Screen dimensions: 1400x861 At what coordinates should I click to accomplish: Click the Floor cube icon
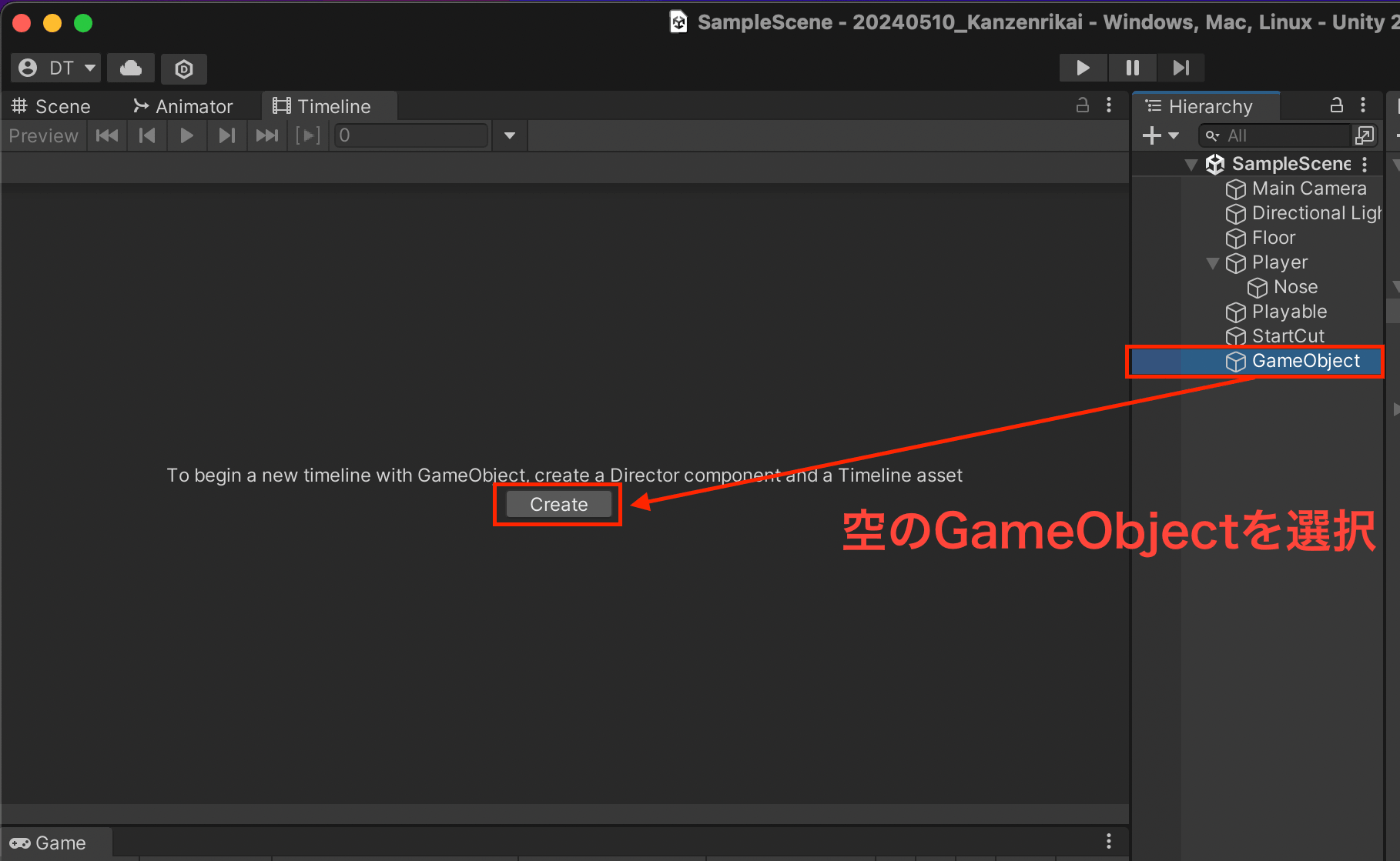[x=1236, y=238]
